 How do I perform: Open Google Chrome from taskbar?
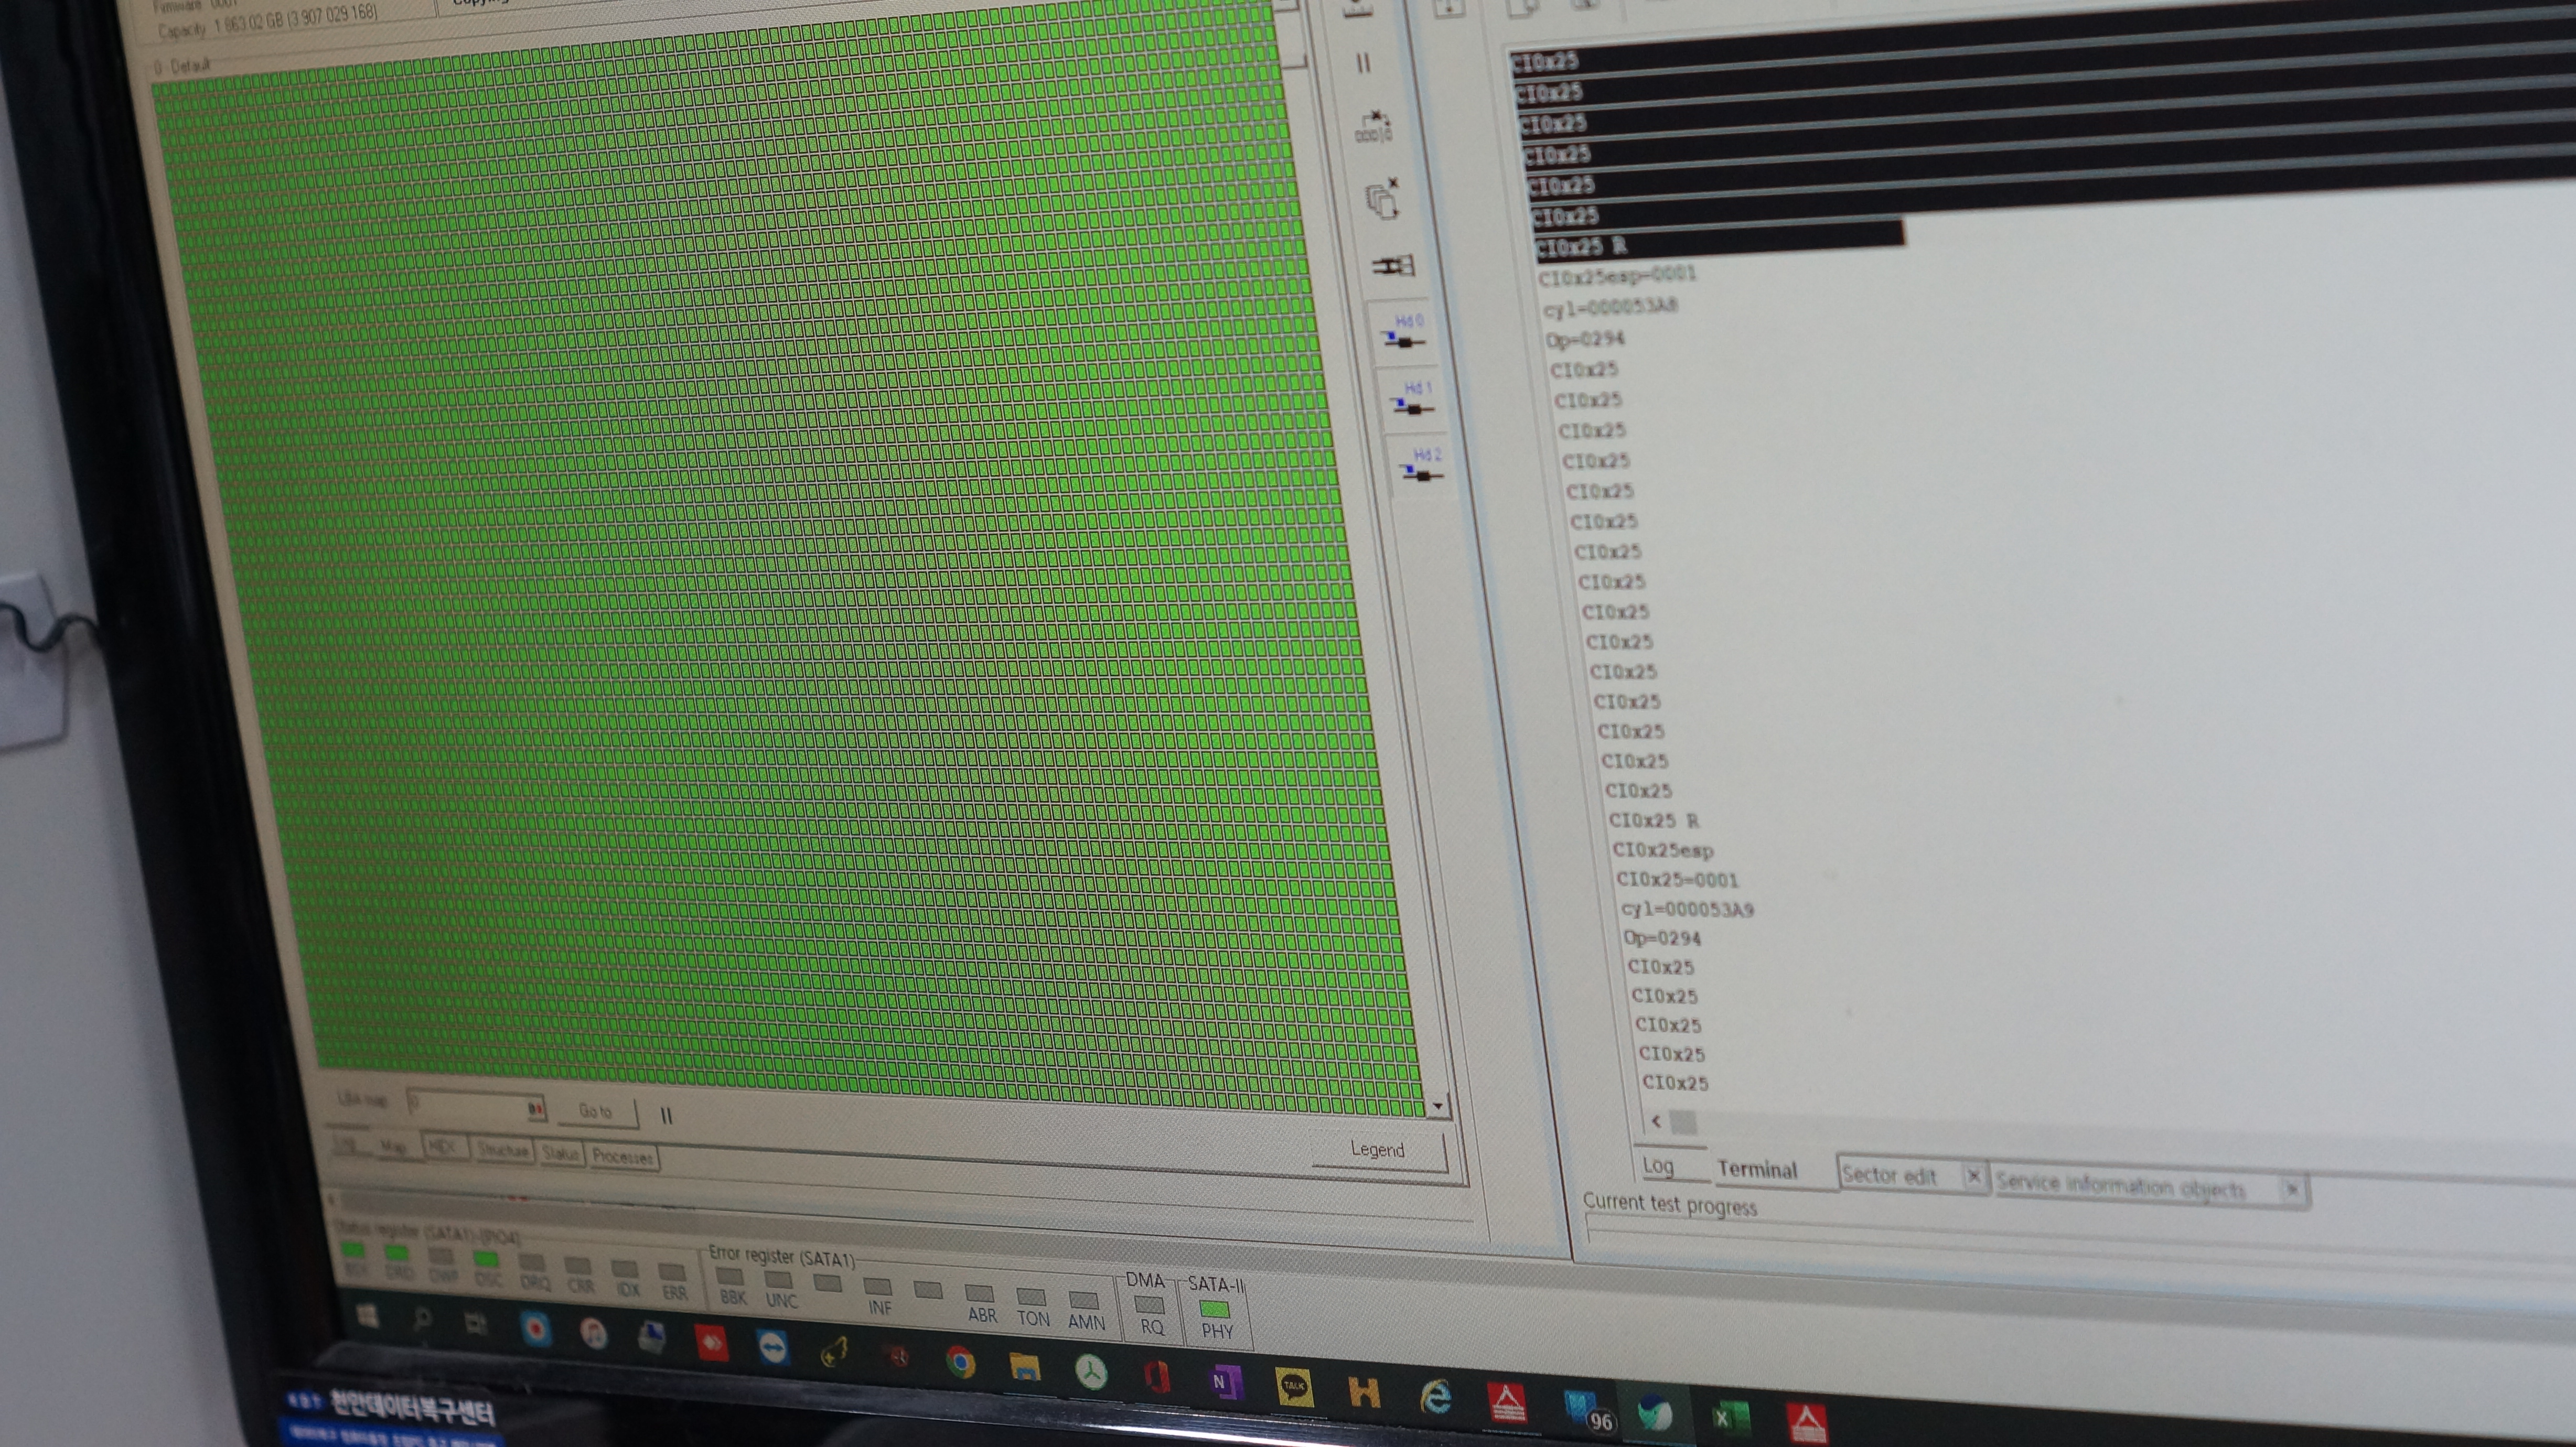click(x=960, y=1362)
